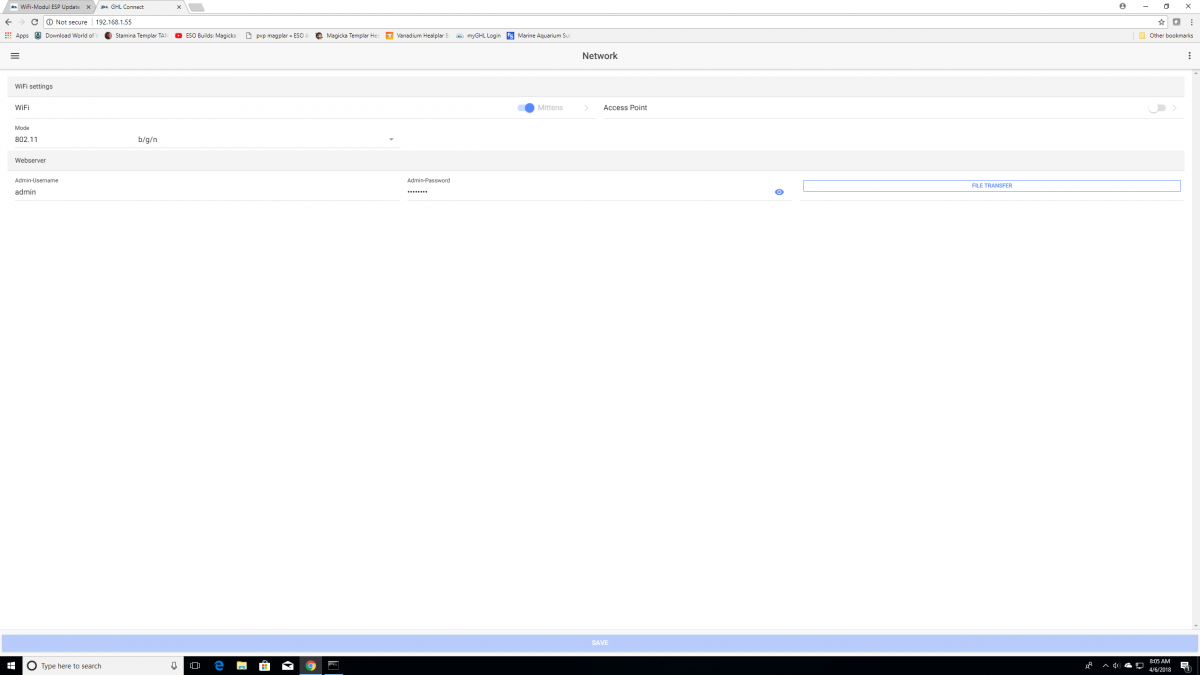Reload the current page
Viewport: 1200px width, 675px height.
pyautogui.click(x=35, y=21)
